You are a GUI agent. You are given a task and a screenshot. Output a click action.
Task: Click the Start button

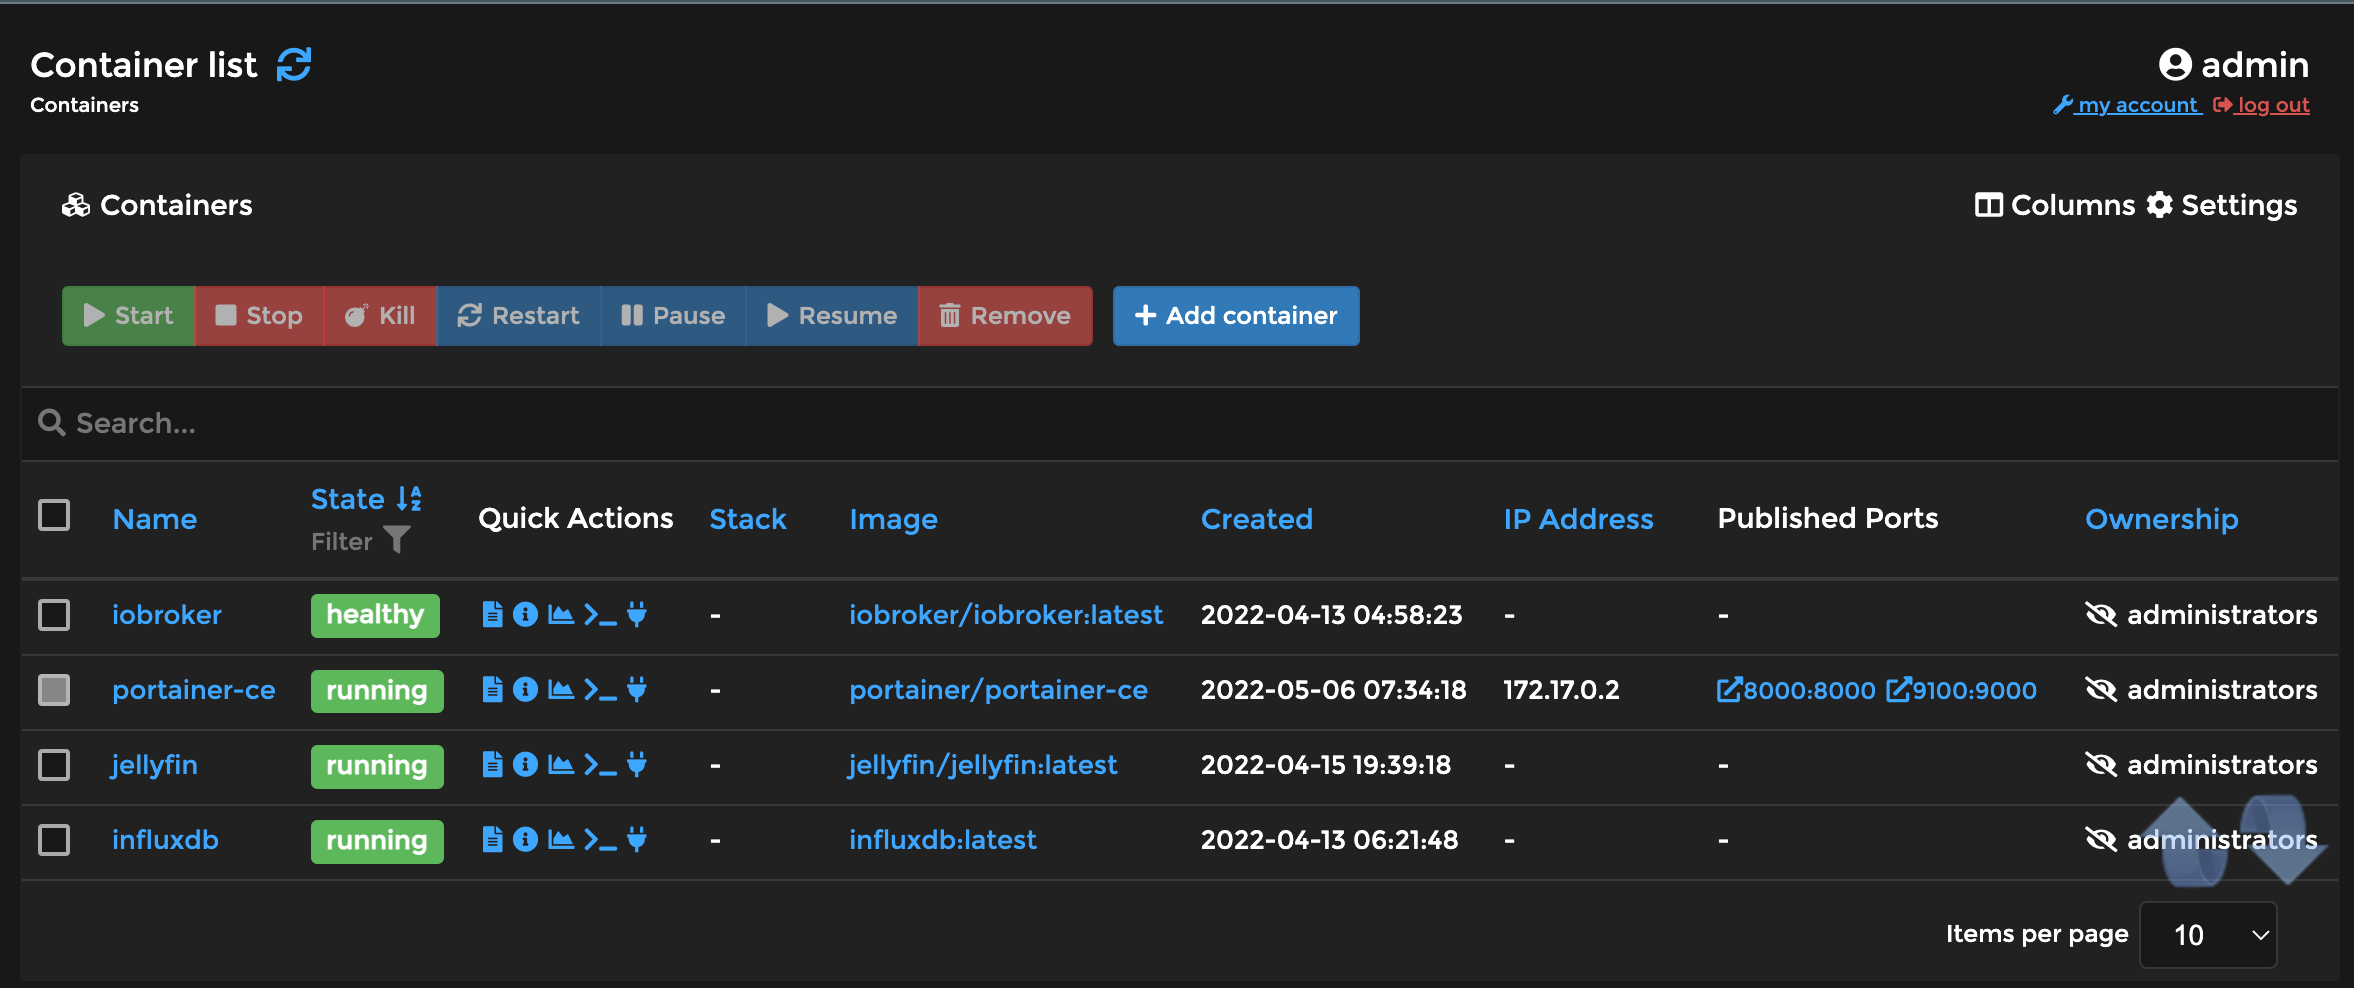(128, 316)
